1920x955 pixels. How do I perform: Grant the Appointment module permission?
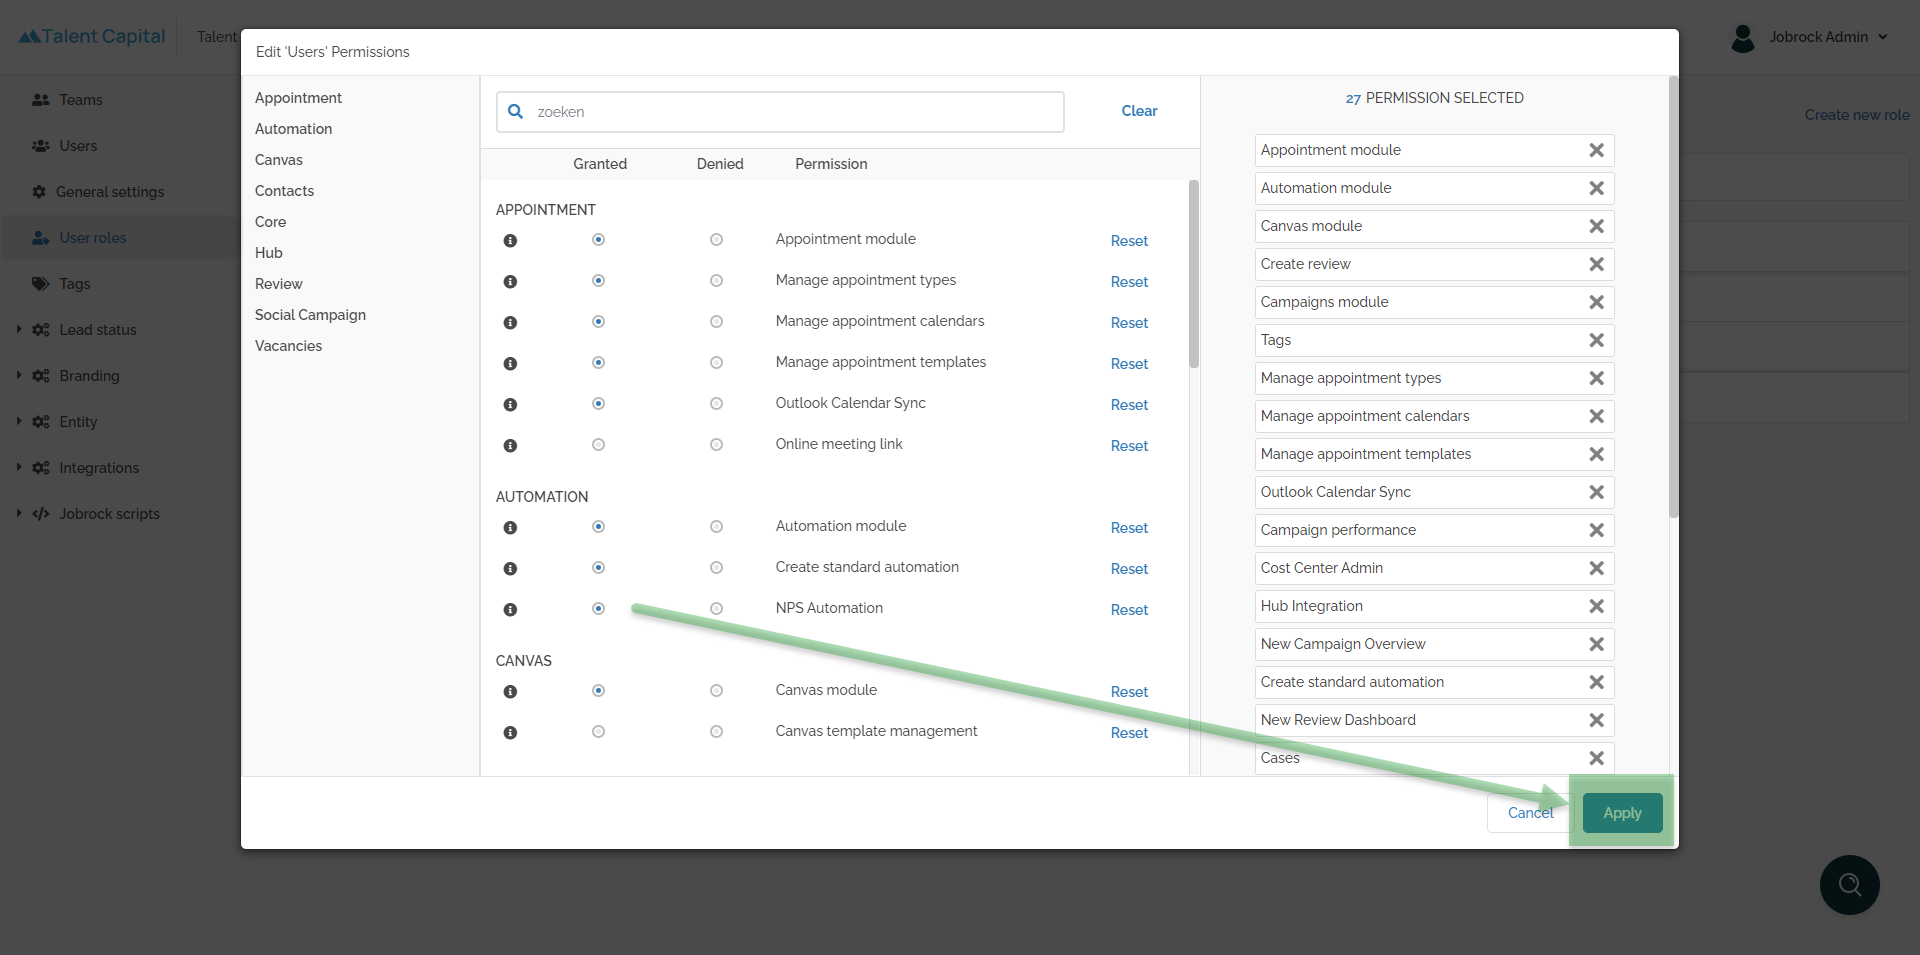point(598,240)
